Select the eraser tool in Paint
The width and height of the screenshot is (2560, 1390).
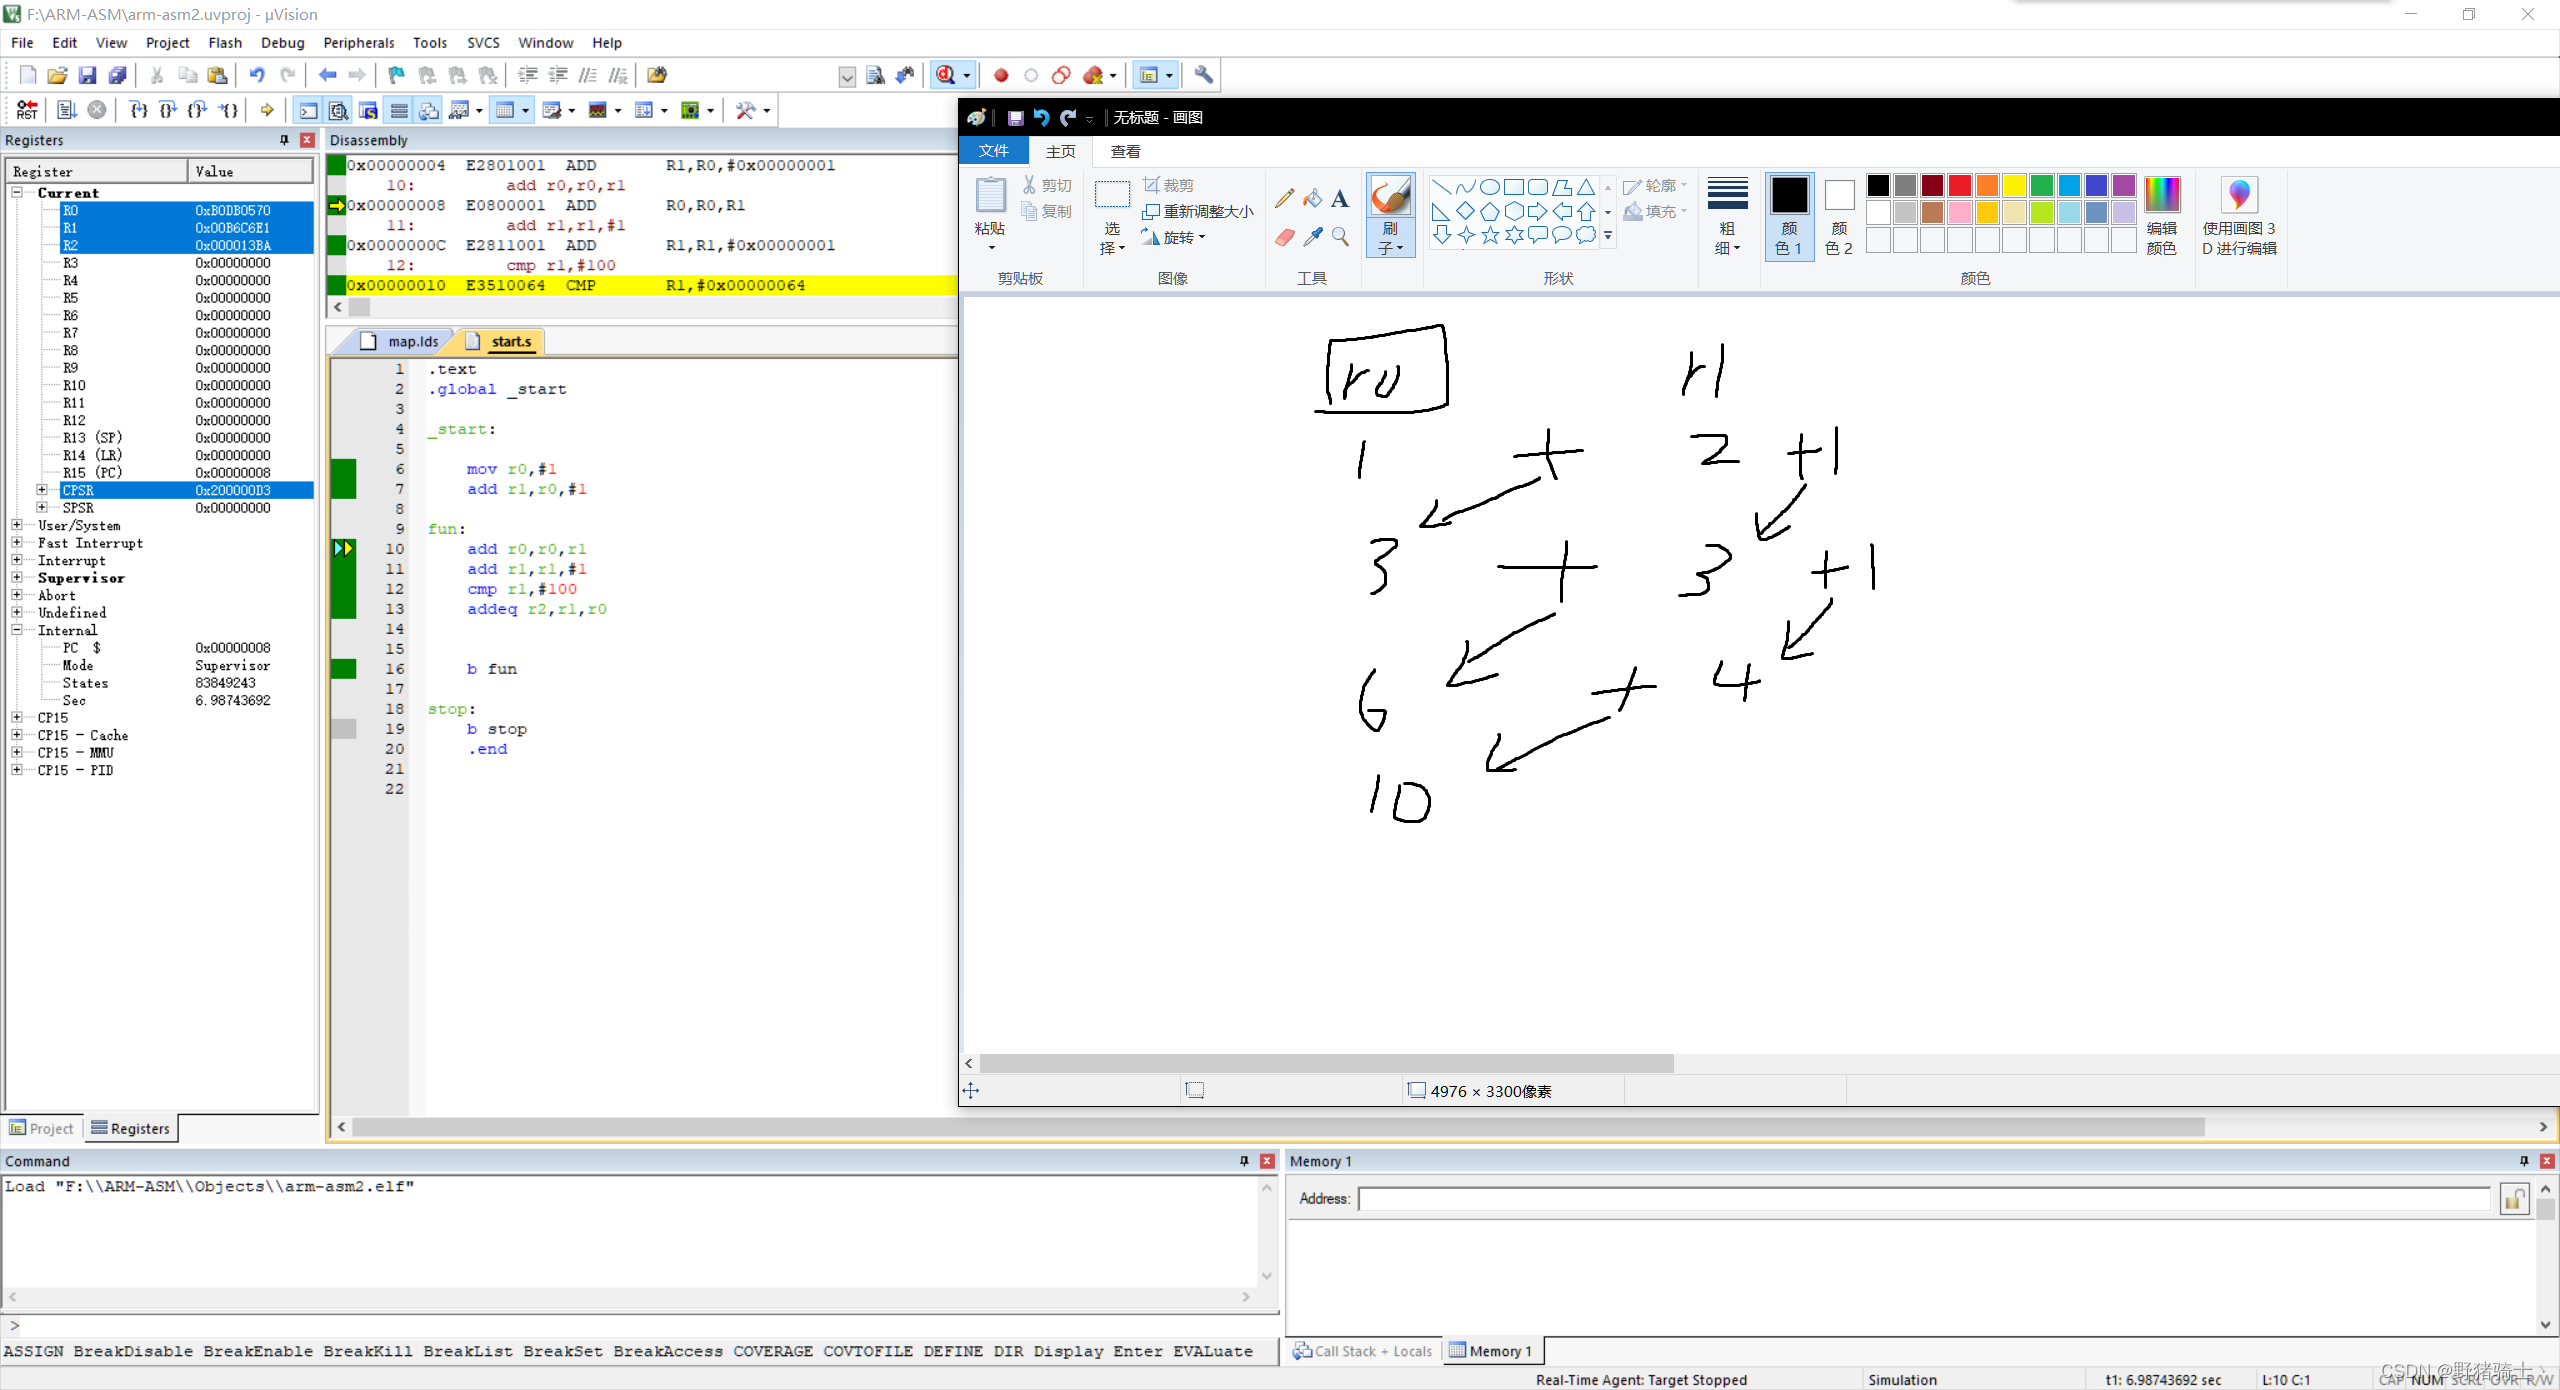pyautogui.click(x=1285, y=237)
